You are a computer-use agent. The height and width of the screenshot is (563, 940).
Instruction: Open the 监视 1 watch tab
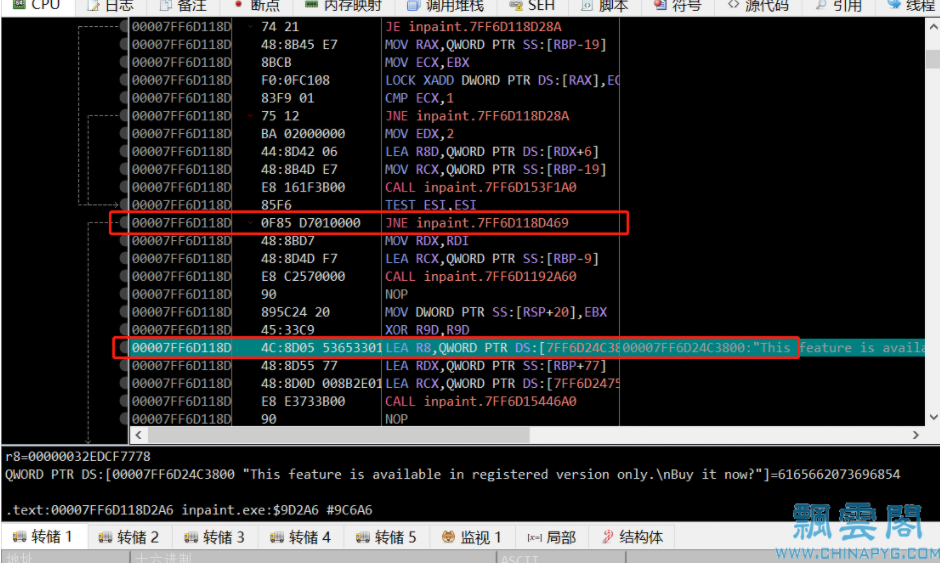click(x=472, y=537)
